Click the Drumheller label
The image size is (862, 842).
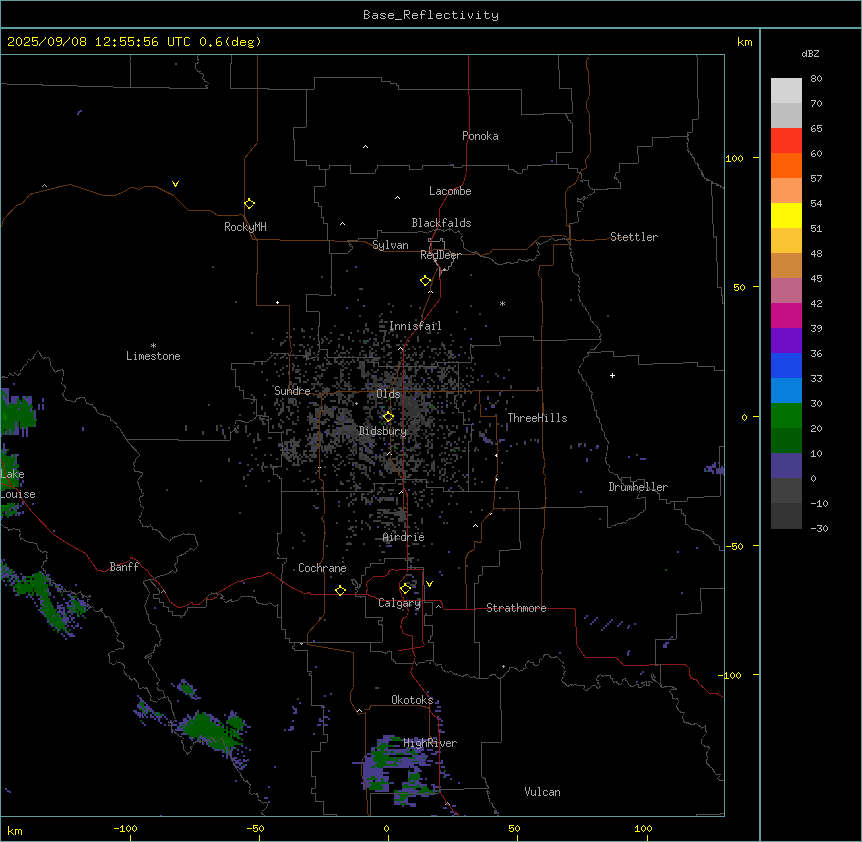click(x=638, y=487)
